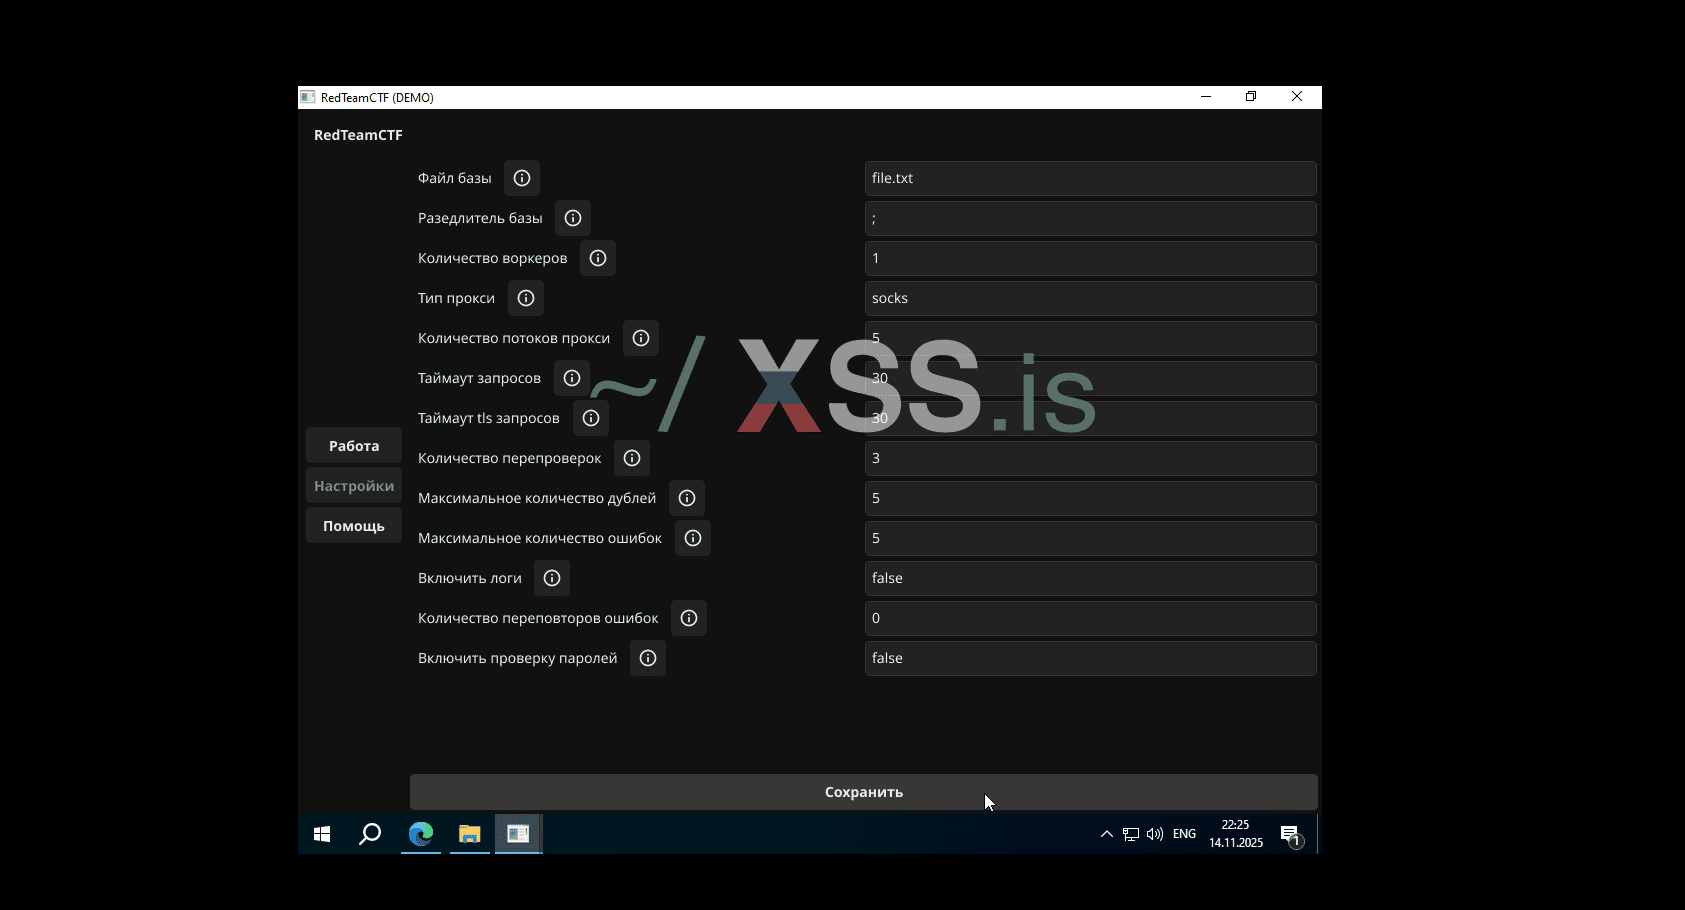Click the Файл базы field with file.txt
Viewport: 1685px width, 910px height.
(x=1090, y=178)
